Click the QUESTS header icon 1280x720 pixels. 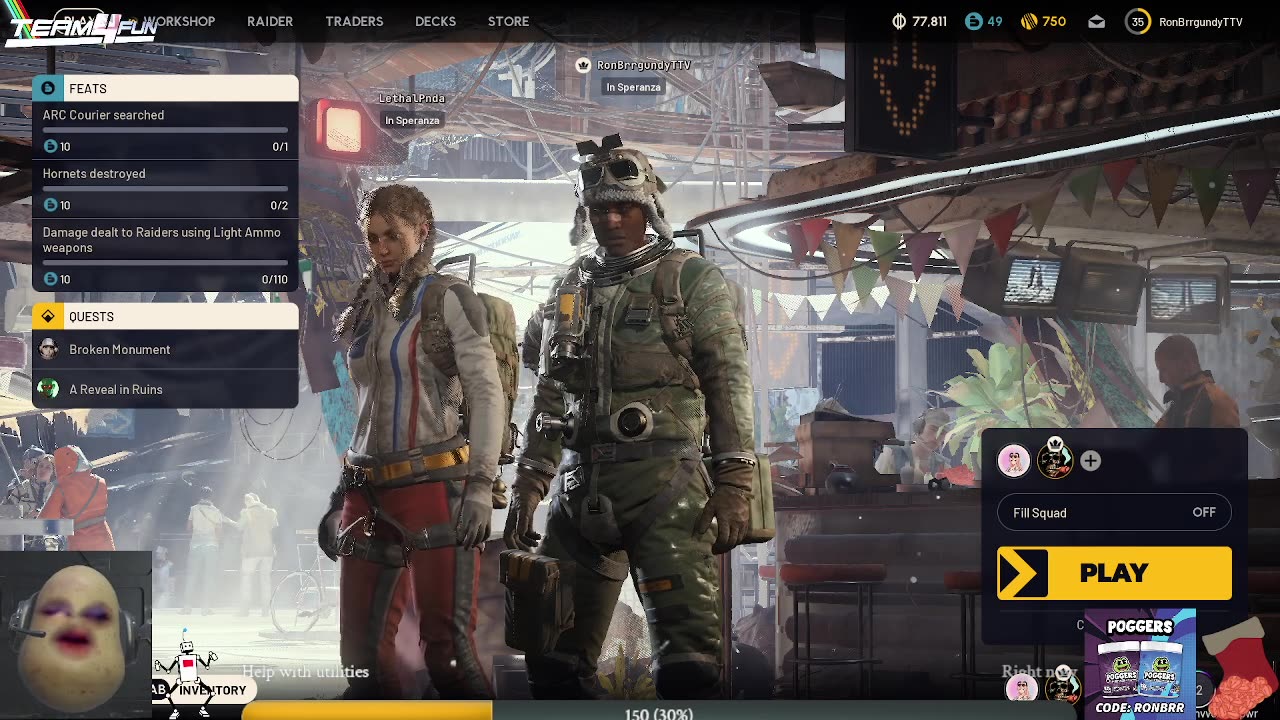[x=48, y=316]
